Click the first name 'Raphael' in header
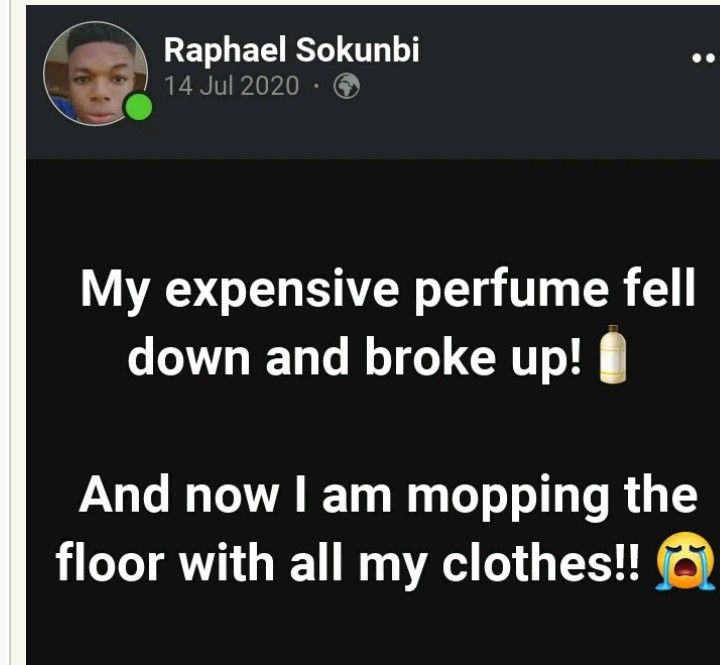The image size is (720, 665). coord(225,50)
